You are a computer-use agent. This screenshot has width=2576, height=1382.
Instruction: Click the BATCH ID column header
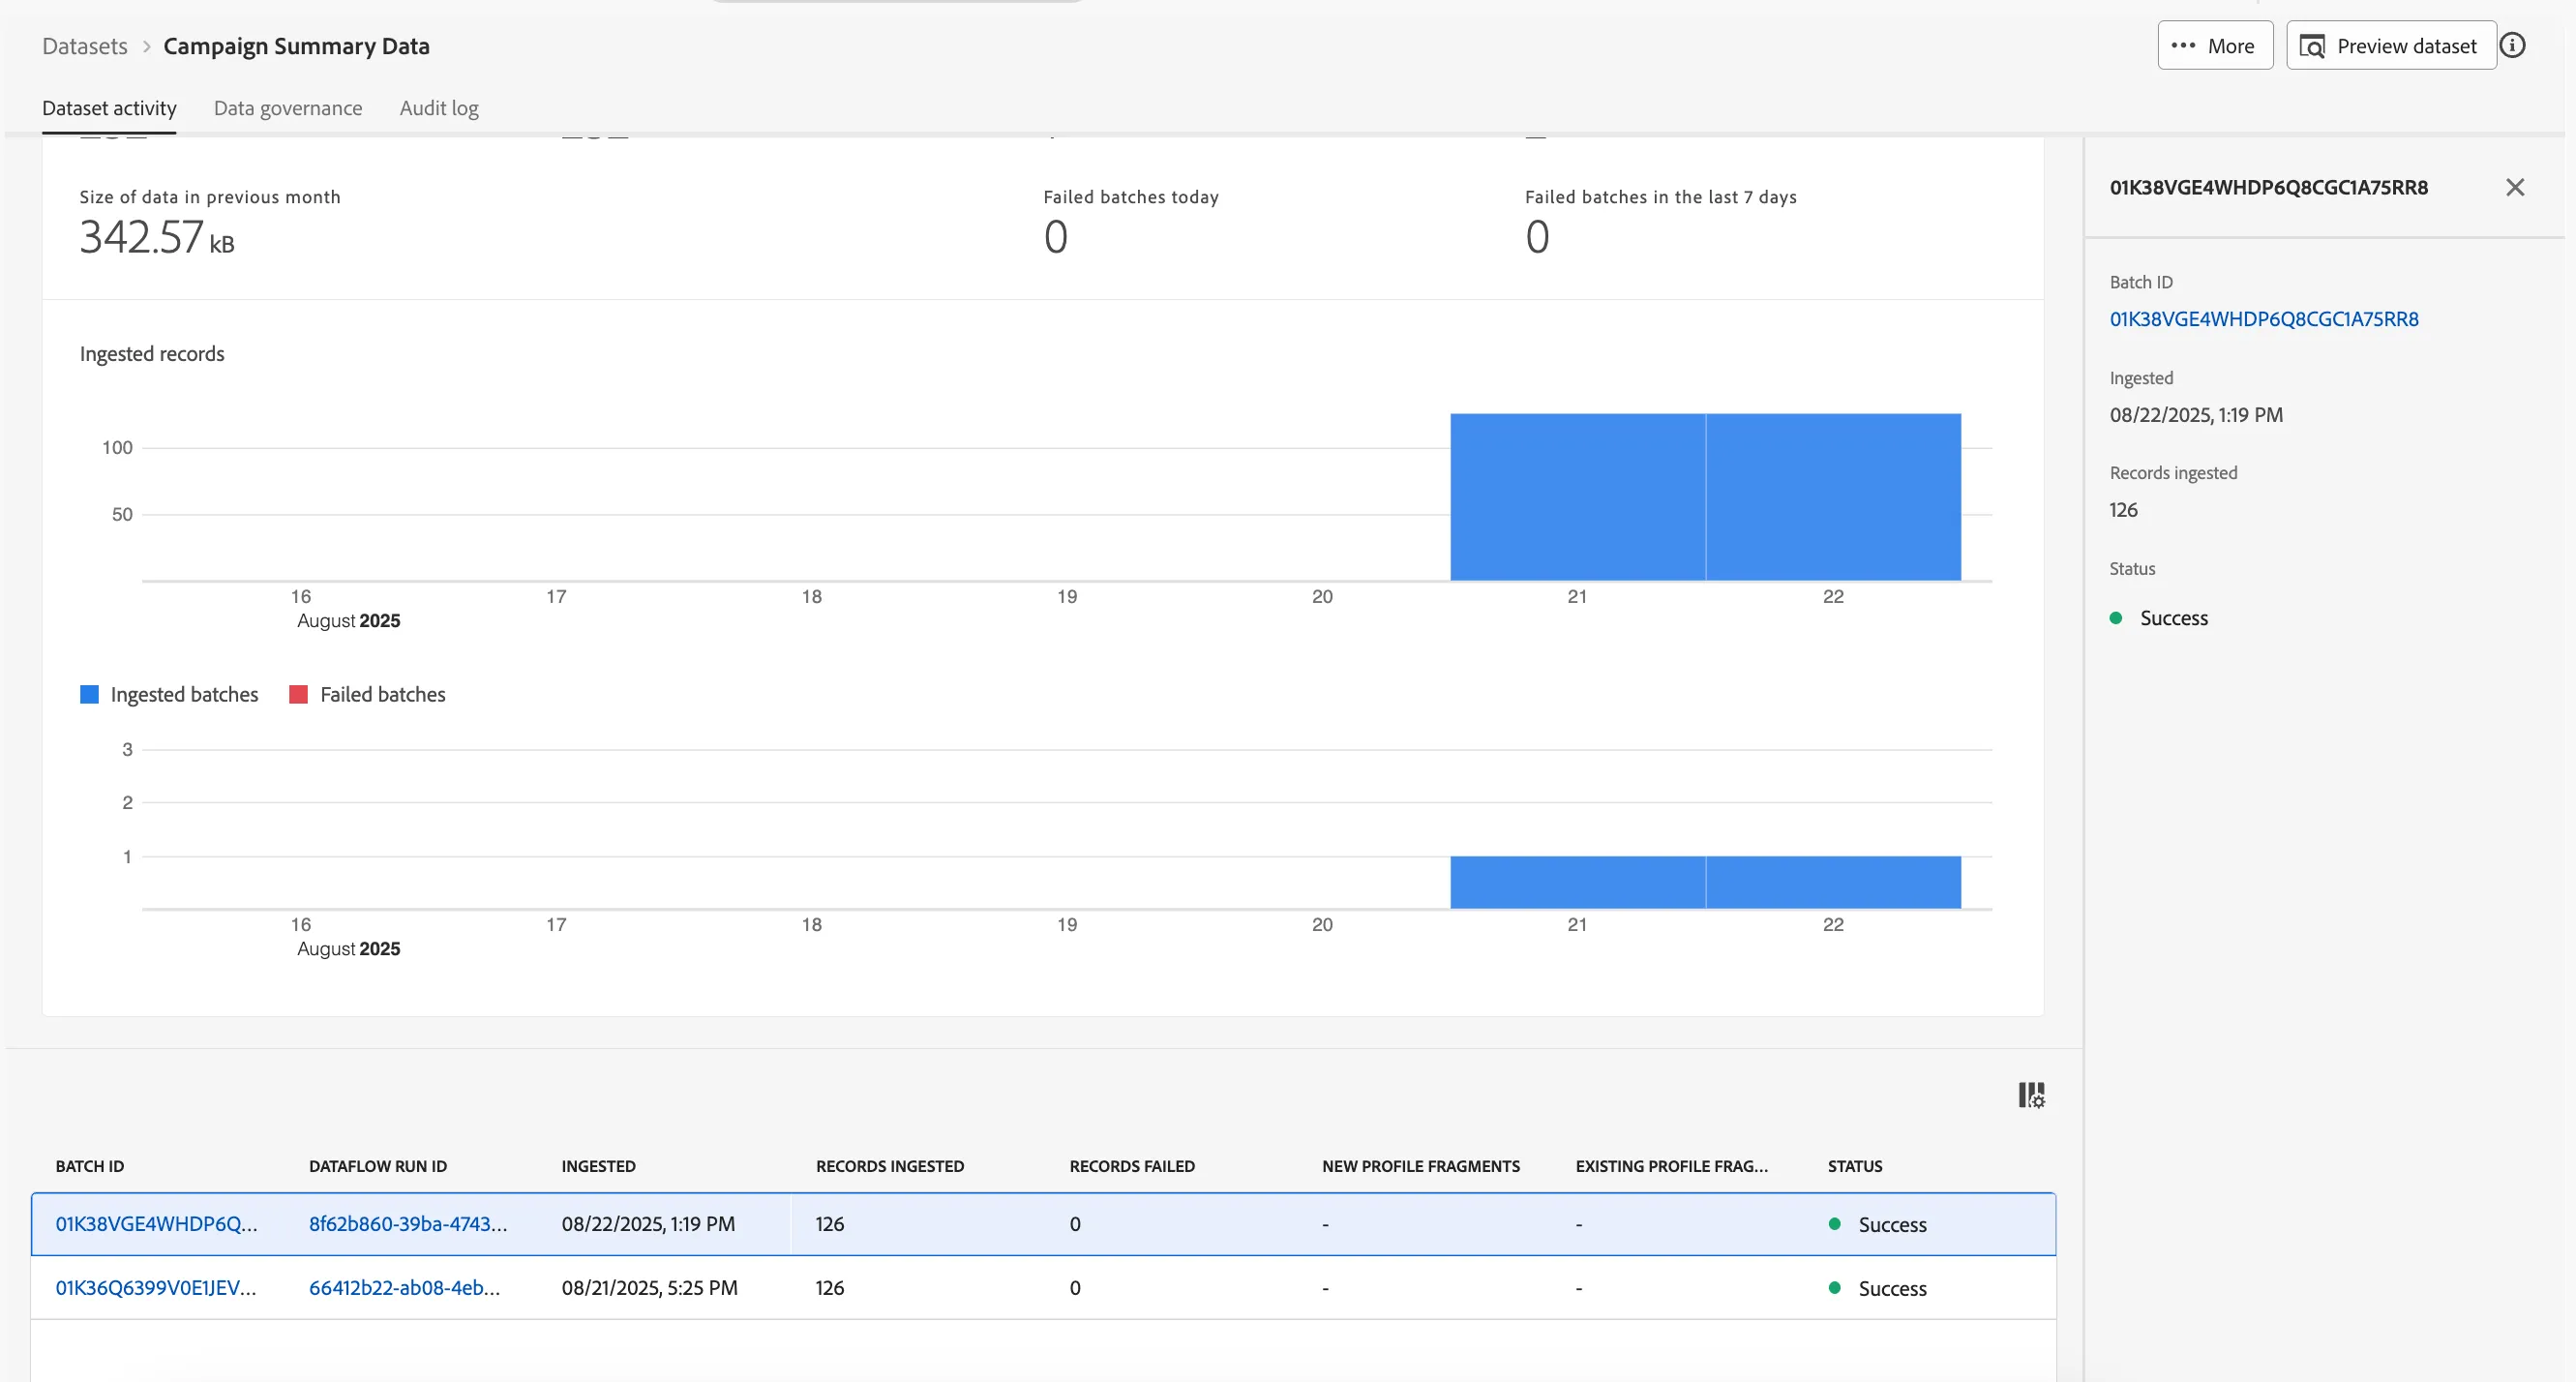click(90, 1166)
